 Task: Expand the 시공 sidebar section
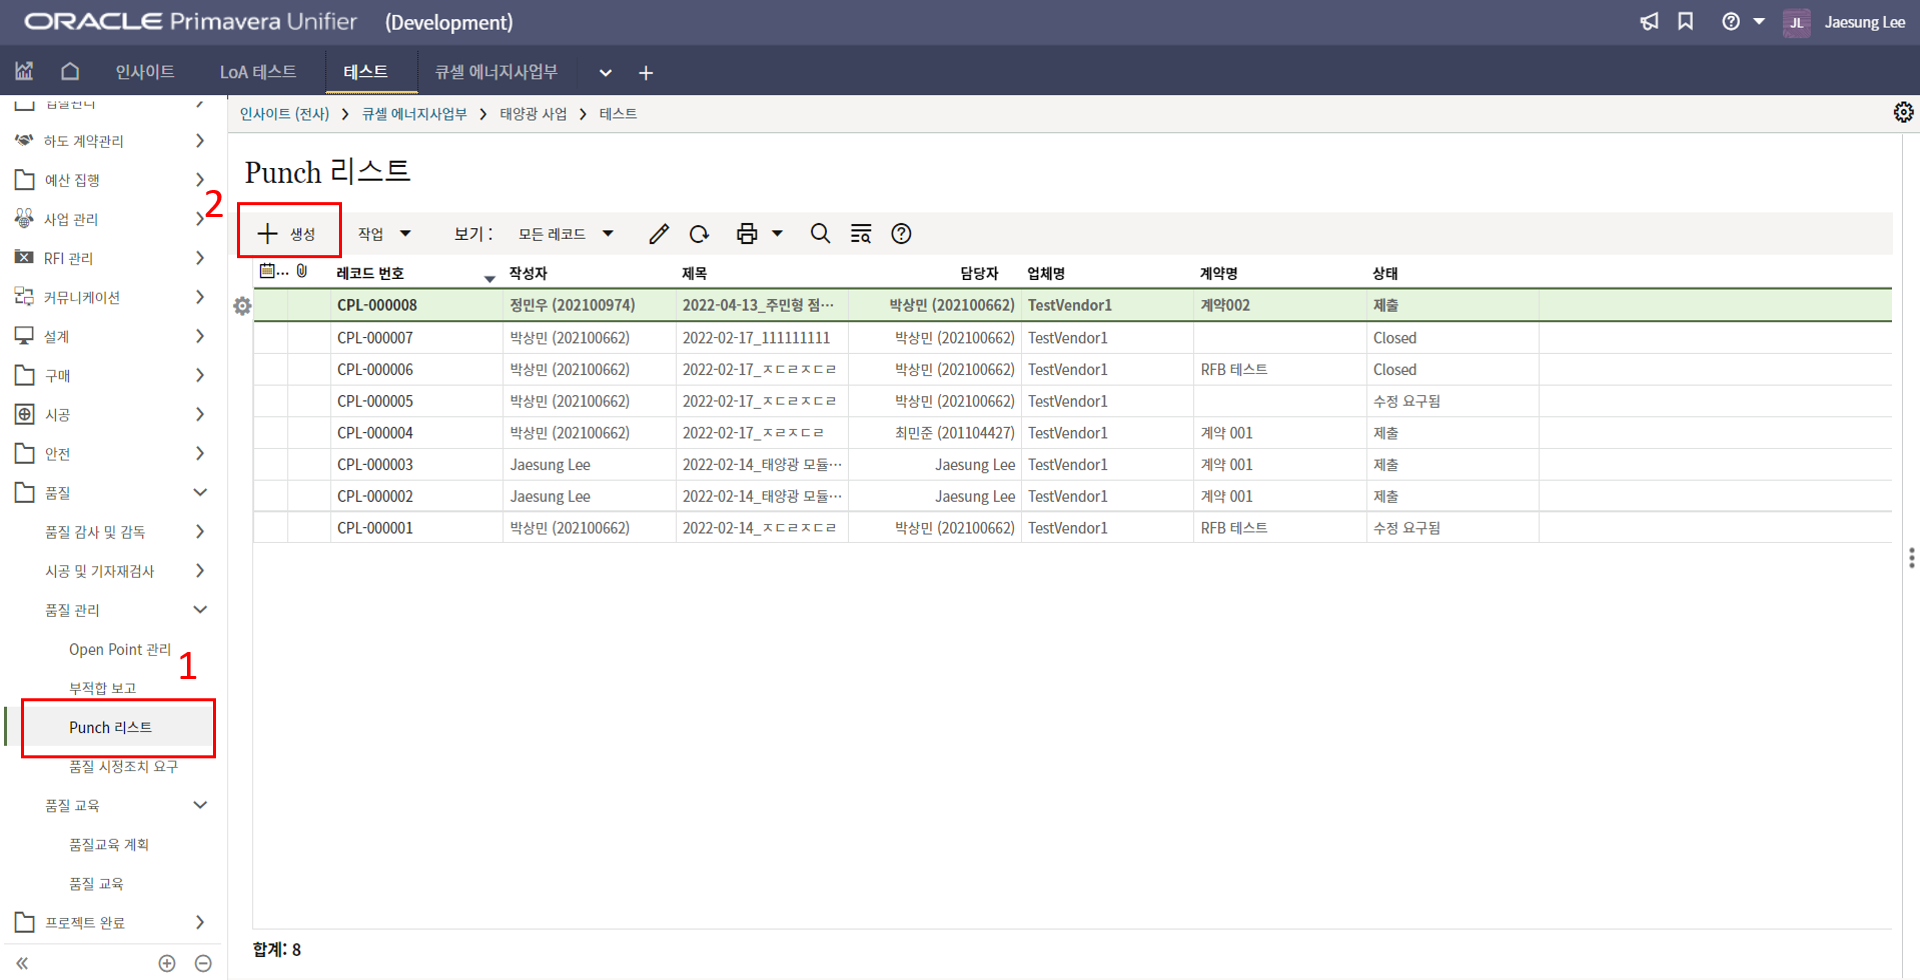tap(200, 415)
